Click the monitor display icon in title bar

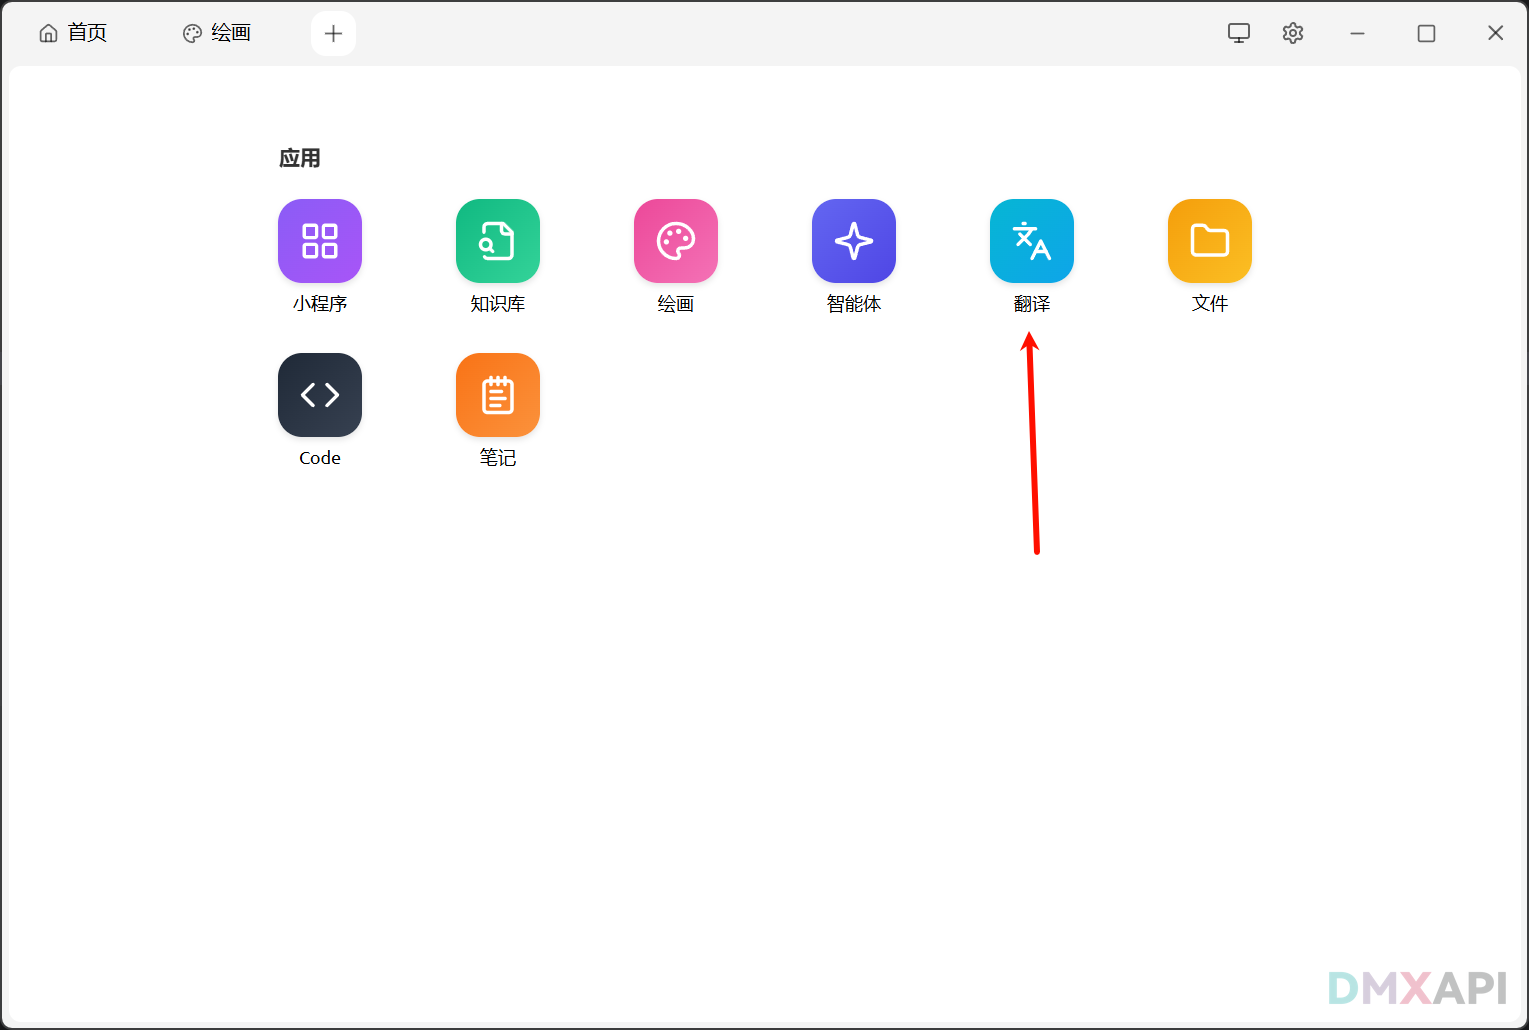(x=1239, y=33)
